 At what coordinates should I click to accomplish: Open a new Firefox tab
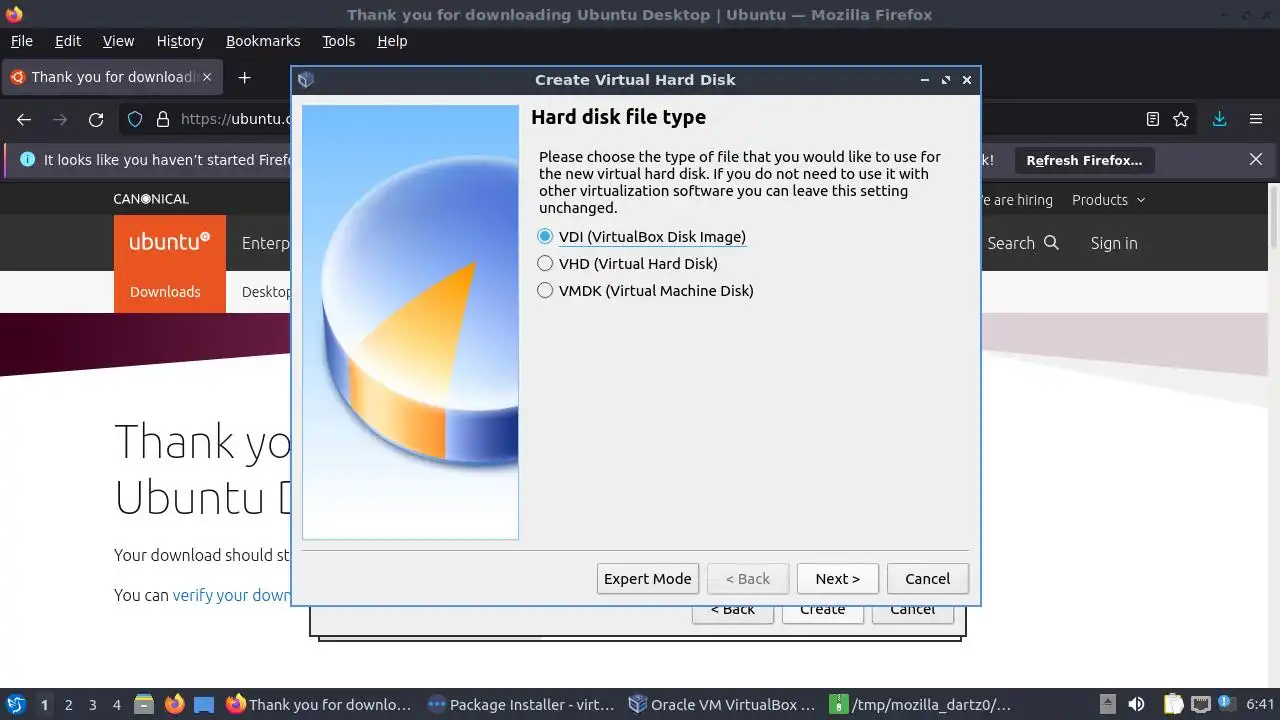tap(244, 77)
